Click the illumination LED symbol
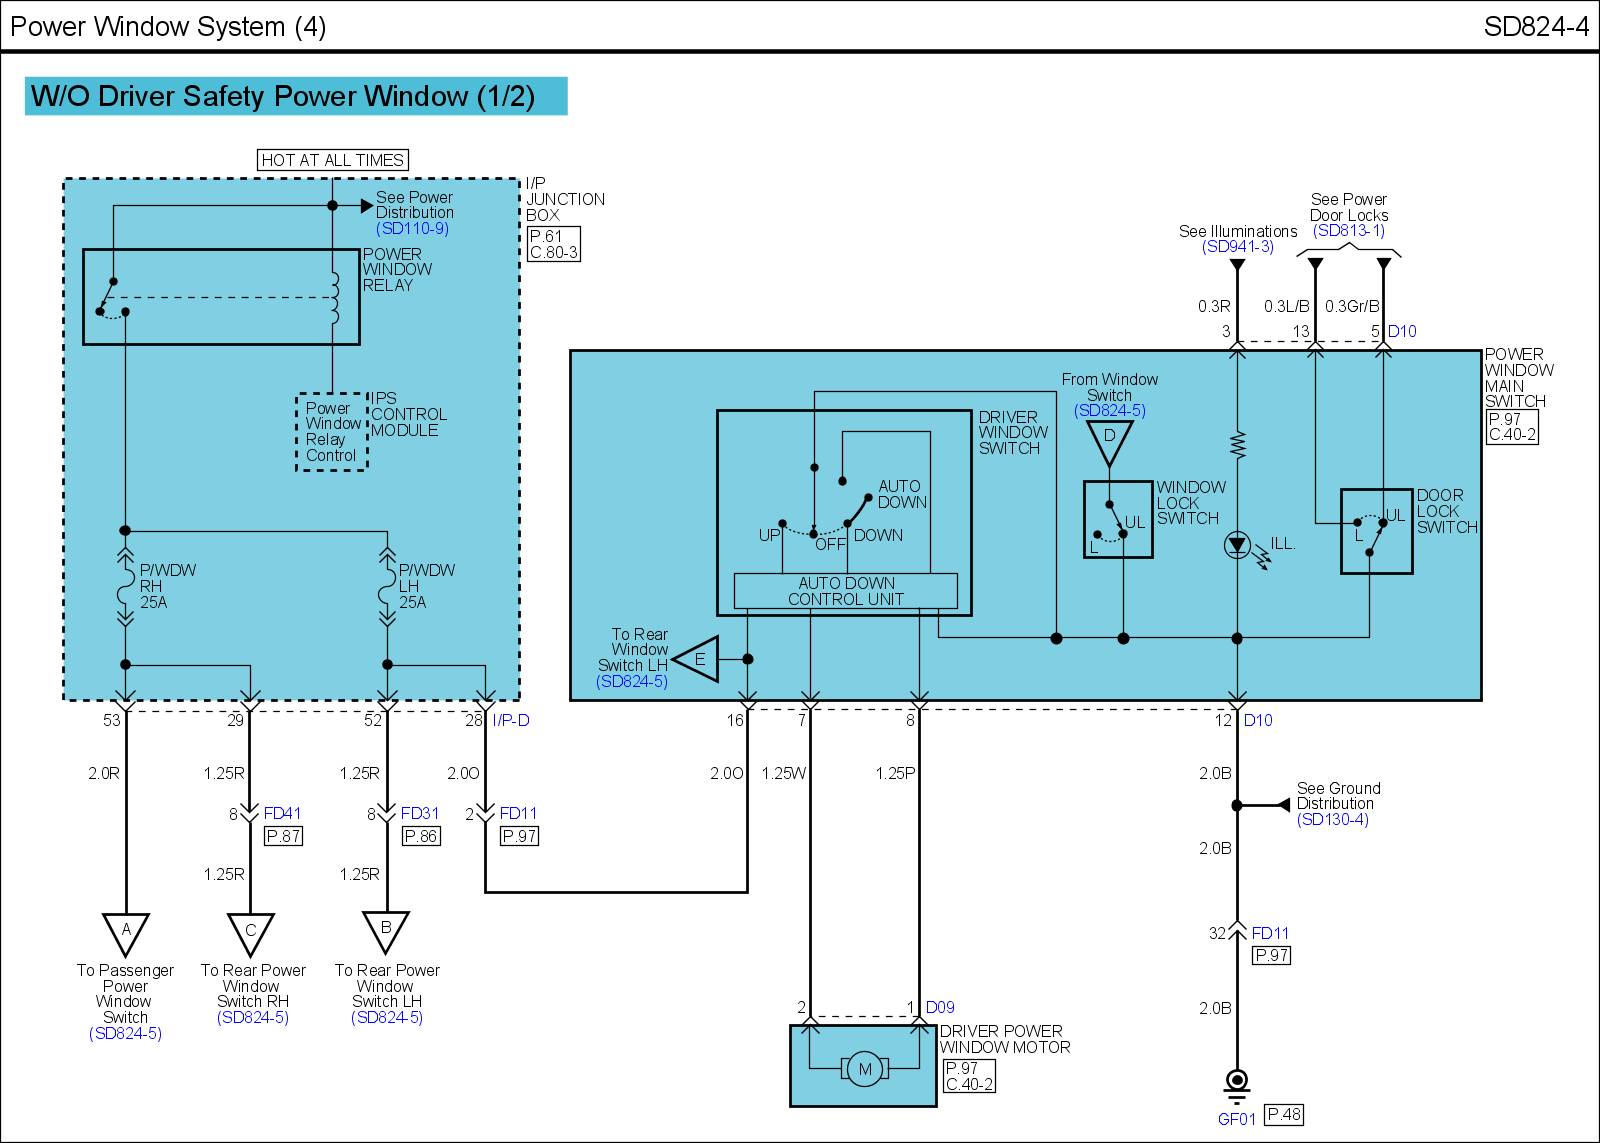The image size is (1600, 1143). [1238, 546]
